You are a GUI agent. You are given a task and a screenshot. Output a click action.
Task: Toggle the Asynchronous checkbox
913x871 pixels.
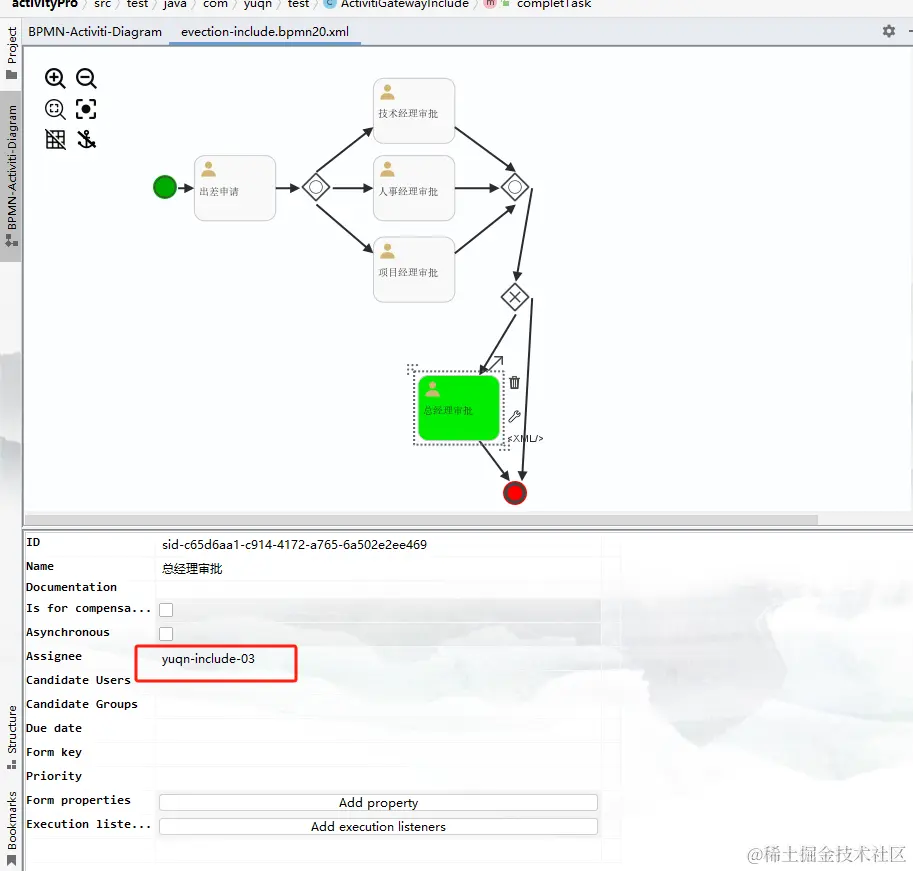pos(166,633)
